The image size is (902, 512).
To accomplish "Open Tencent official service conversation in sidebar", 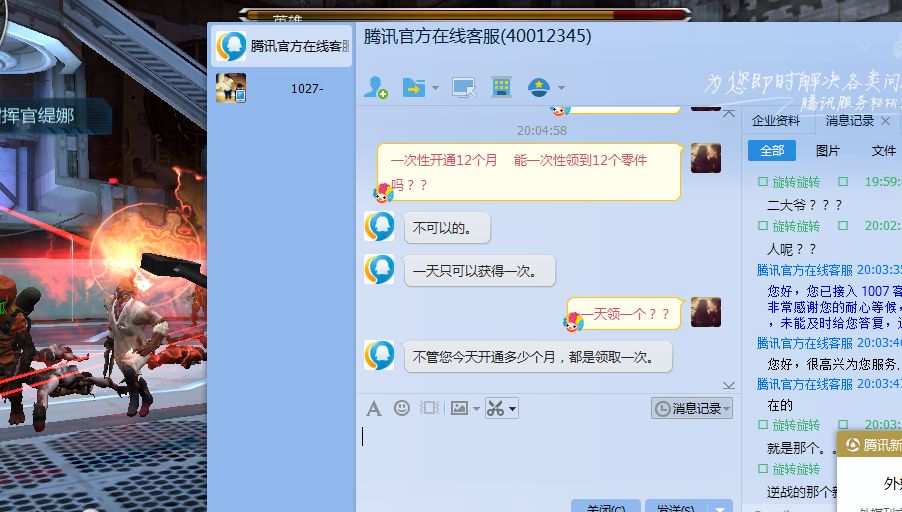I will coord(281,46).
